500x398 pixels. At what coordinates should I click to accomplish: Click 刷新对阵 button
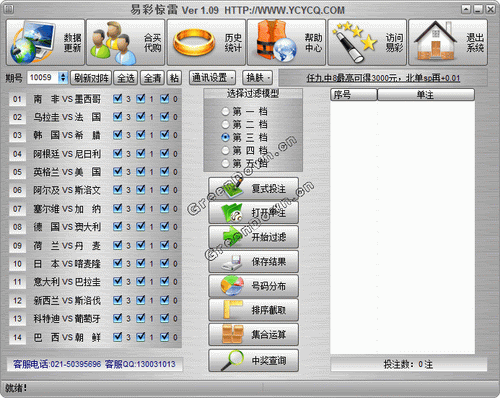91,78
